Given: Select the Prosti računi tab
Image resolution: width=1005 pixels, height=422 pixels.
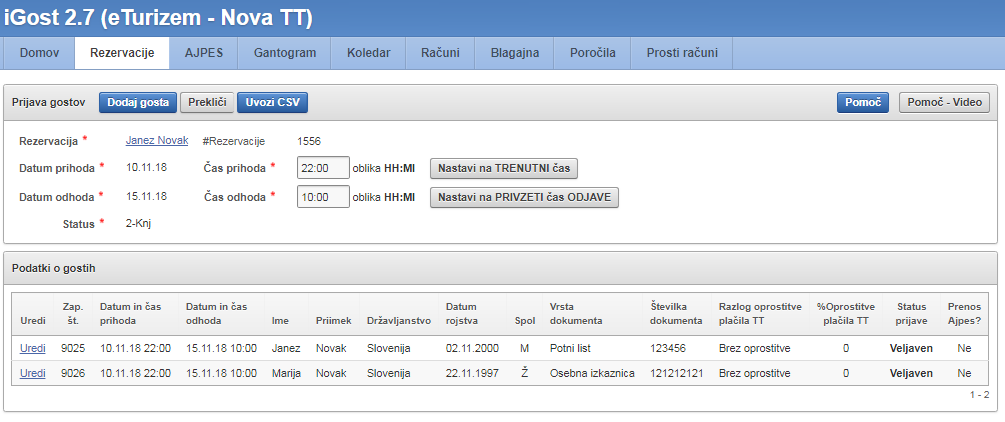Looking at the screenshot, I should (682, 53).
